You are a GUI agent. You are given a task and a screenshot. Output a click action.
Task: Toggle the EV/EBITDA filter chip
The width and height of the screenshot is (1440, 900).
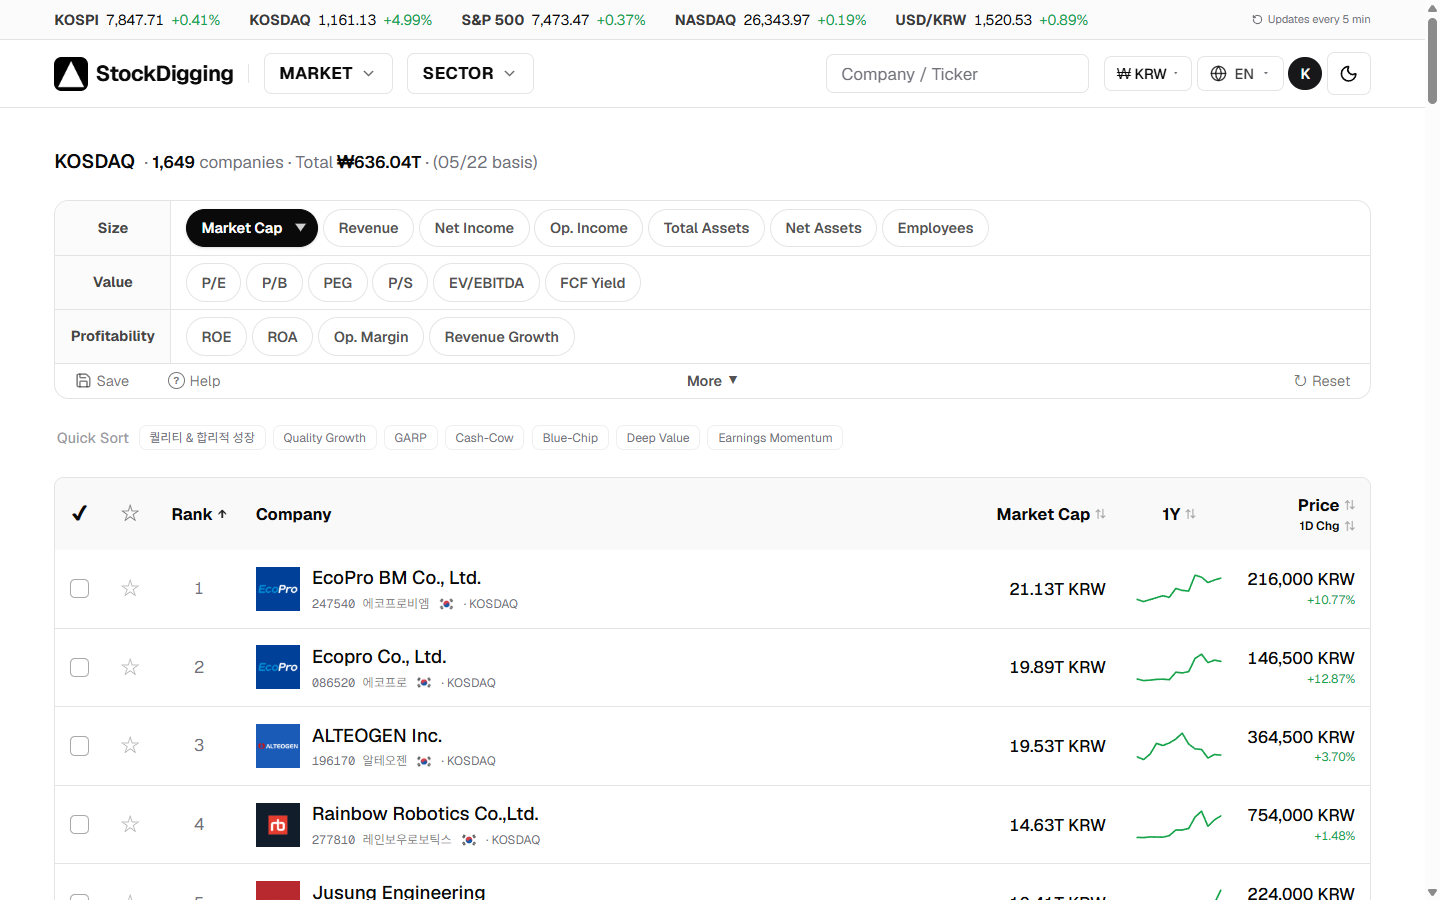coord(486,283)
